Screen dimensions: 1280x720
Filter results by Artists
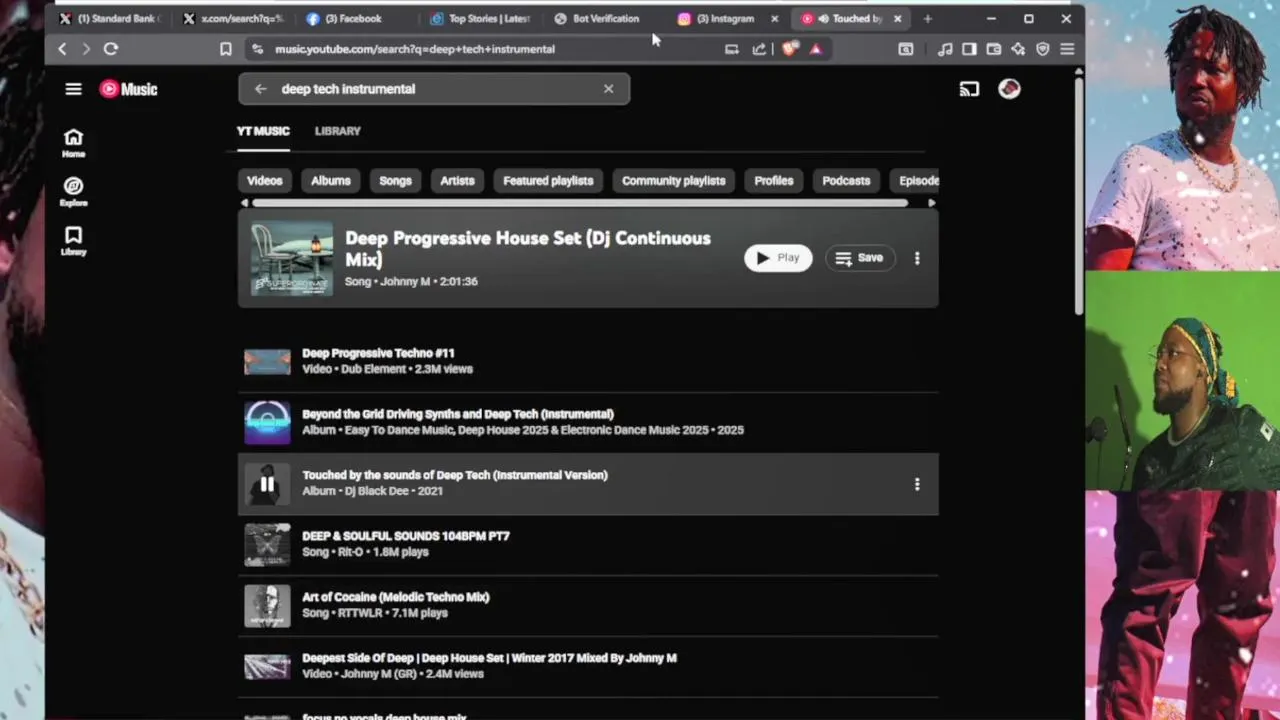pyautogui.click(x=457, y=181)
